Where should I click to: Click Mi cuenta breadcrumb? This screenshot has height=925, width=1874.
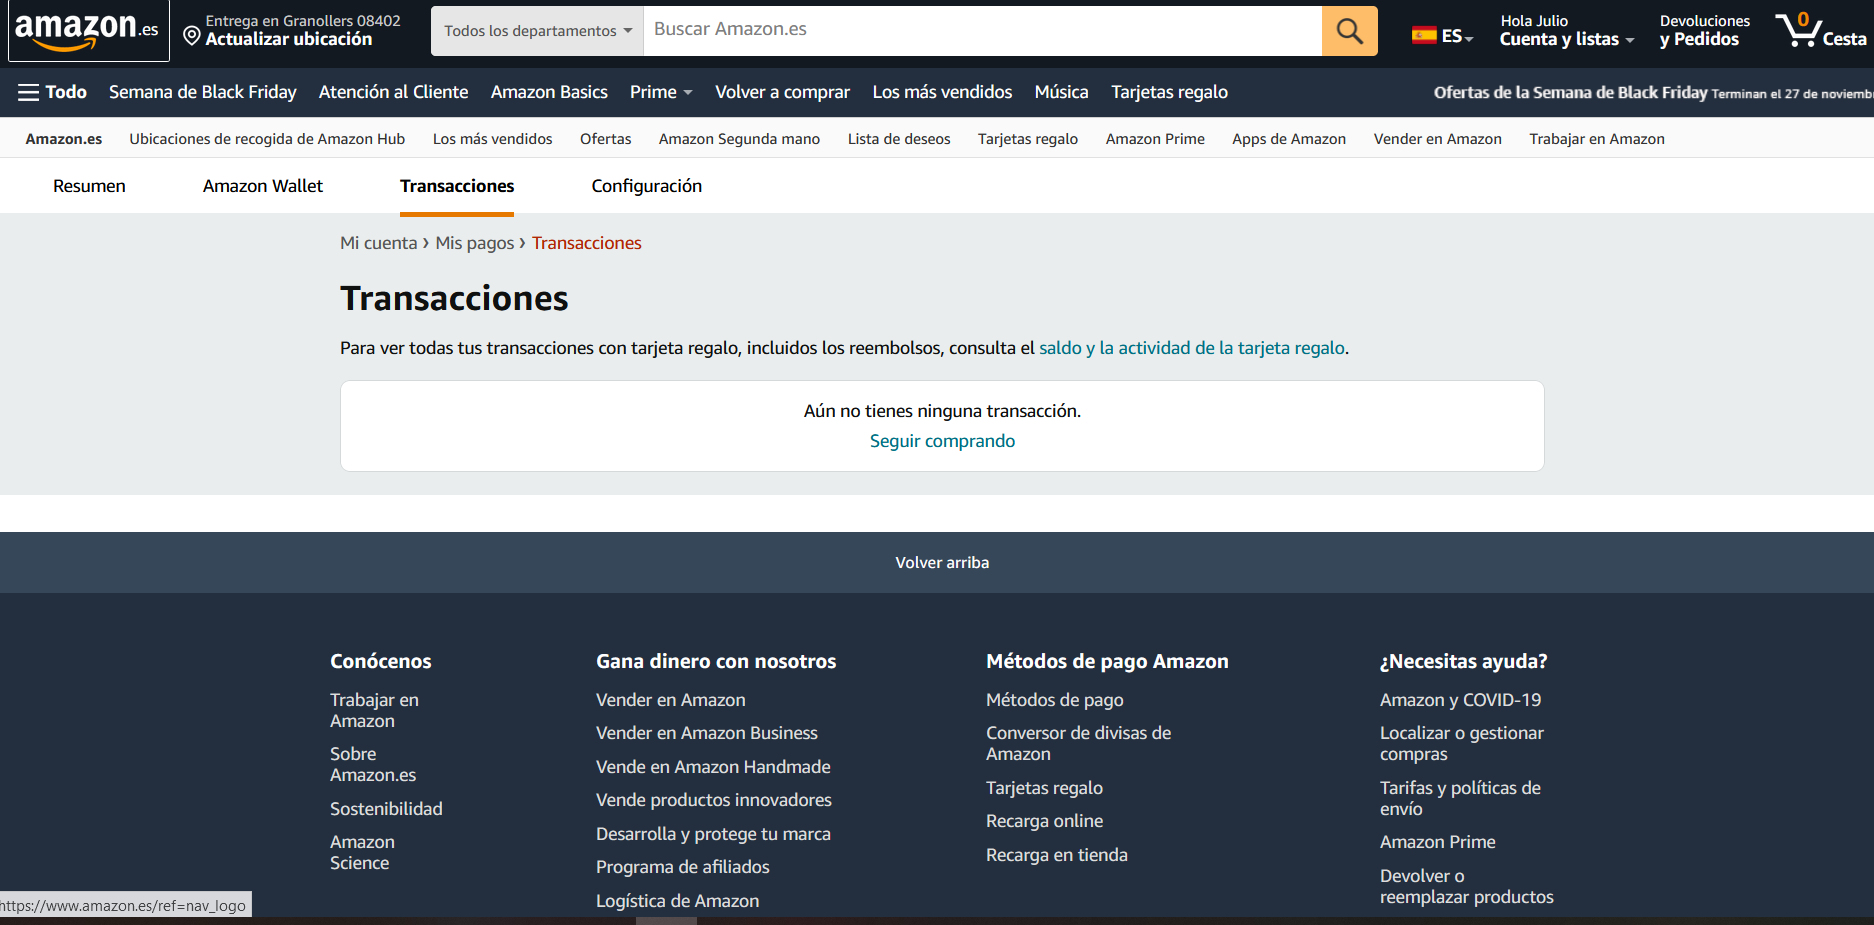tap(378, 243)
